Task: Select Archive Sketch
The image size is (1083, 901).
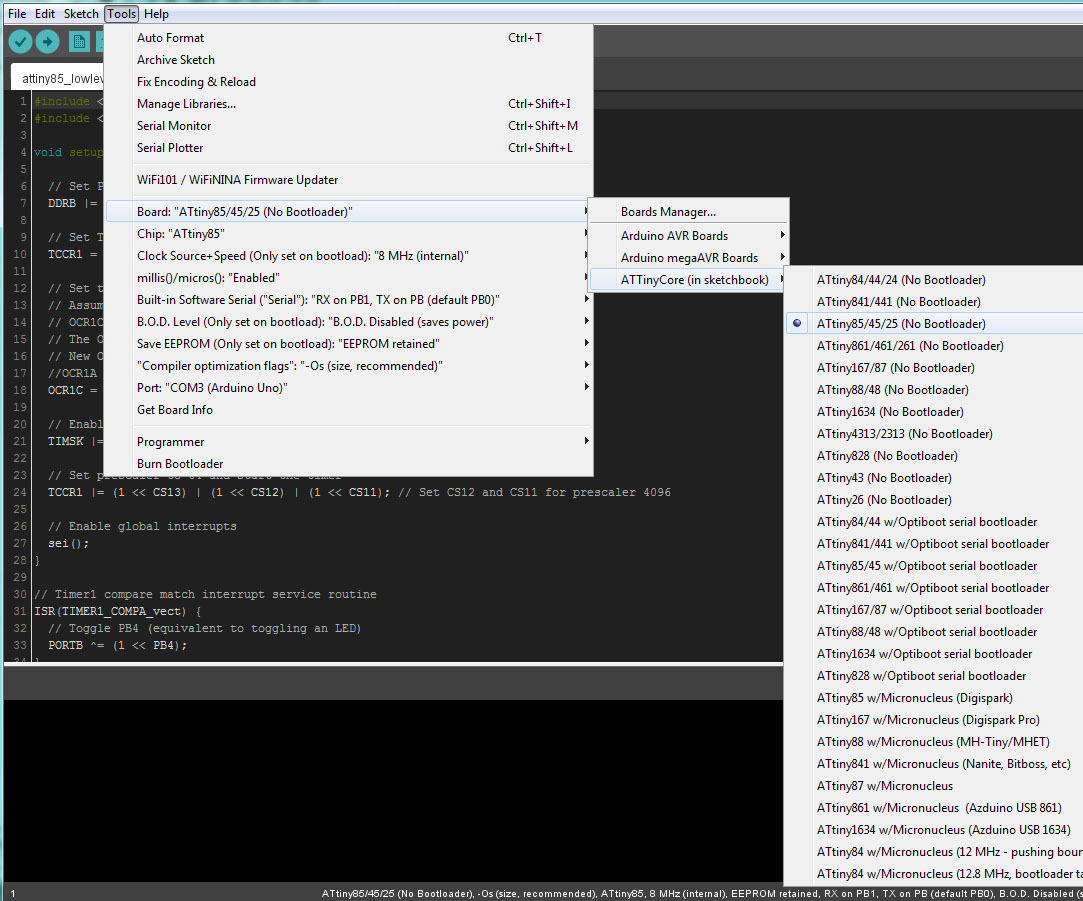Action: coord(349,60)
